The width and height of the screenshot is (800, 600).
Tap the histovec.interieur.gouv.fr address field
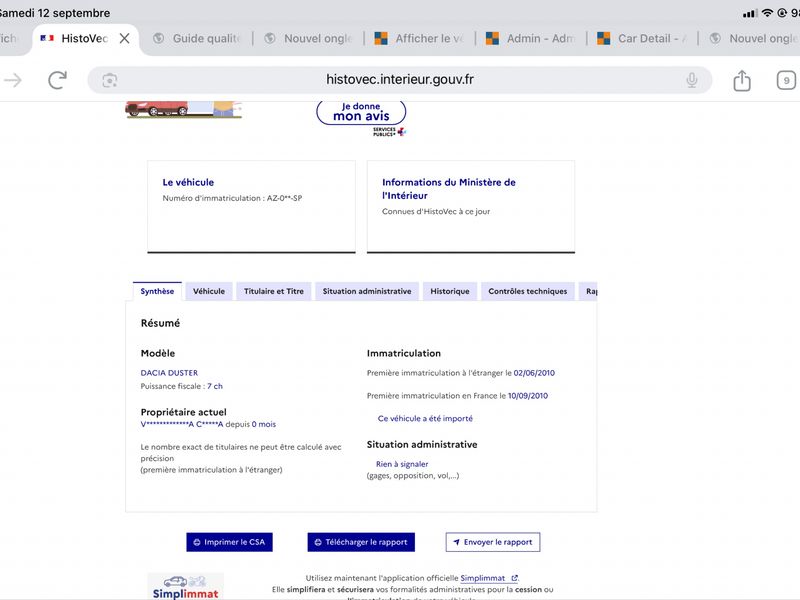[x=399, y=80]
